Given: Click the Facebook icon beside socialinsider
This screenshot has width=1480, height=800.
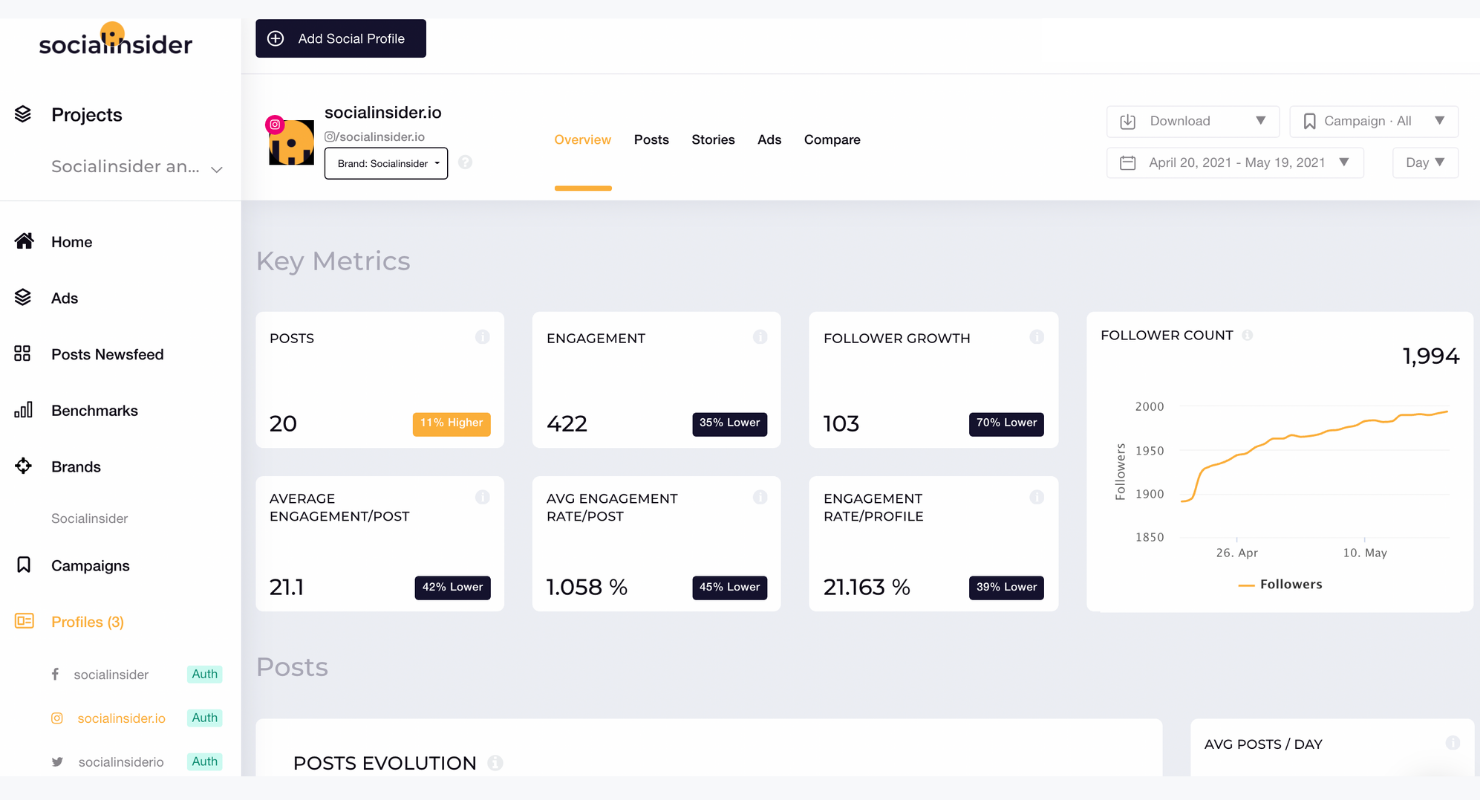Looking at the screenshot, I should tap(56, 674).
